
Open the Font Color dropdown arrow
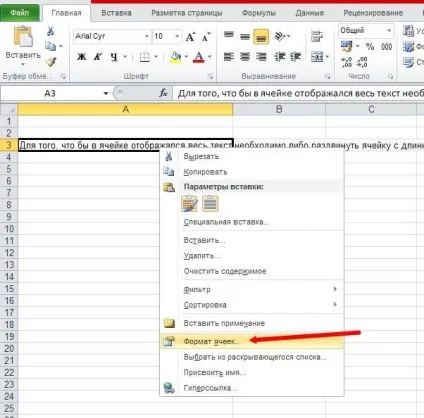point(210,57)
